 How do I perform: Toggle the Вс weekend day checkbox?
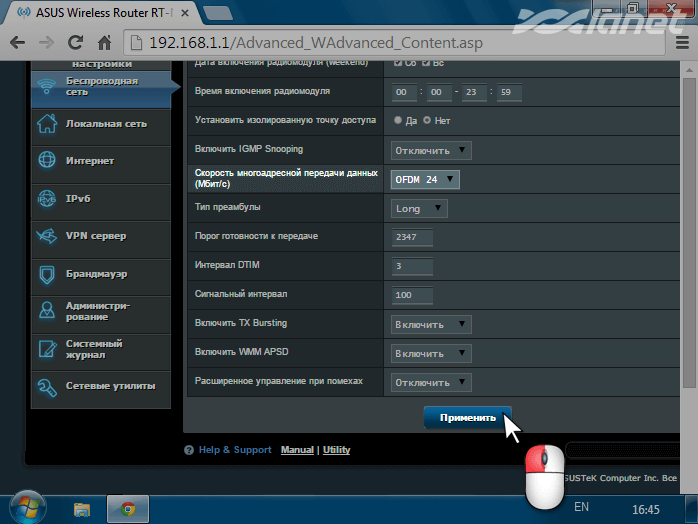tap(426, 63)
